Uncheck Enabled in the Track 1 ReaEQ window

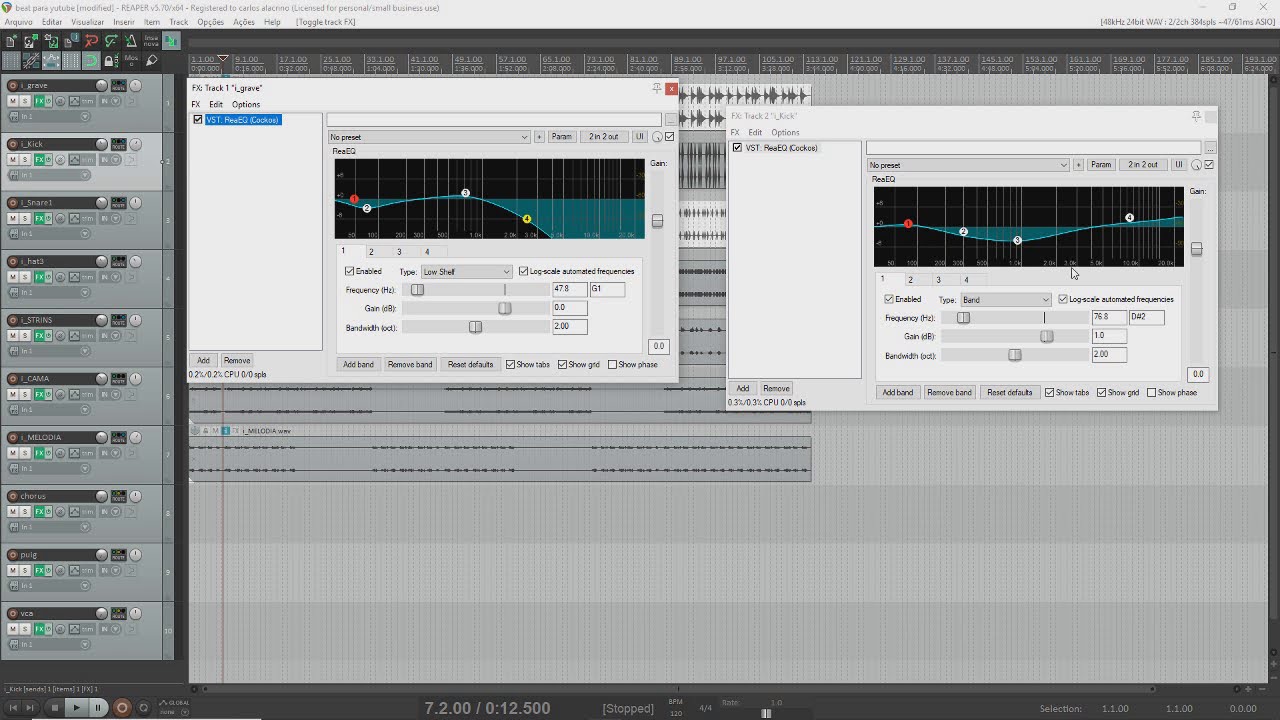[x=349, y=271]
